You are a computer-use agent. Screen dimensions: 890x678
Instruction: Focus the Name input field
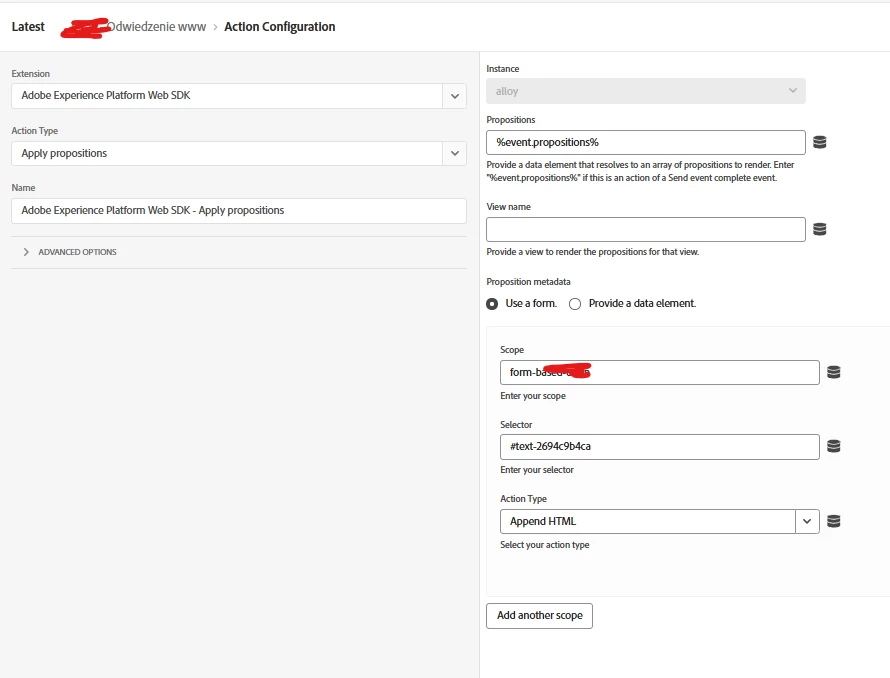click(x=239, y=211)
